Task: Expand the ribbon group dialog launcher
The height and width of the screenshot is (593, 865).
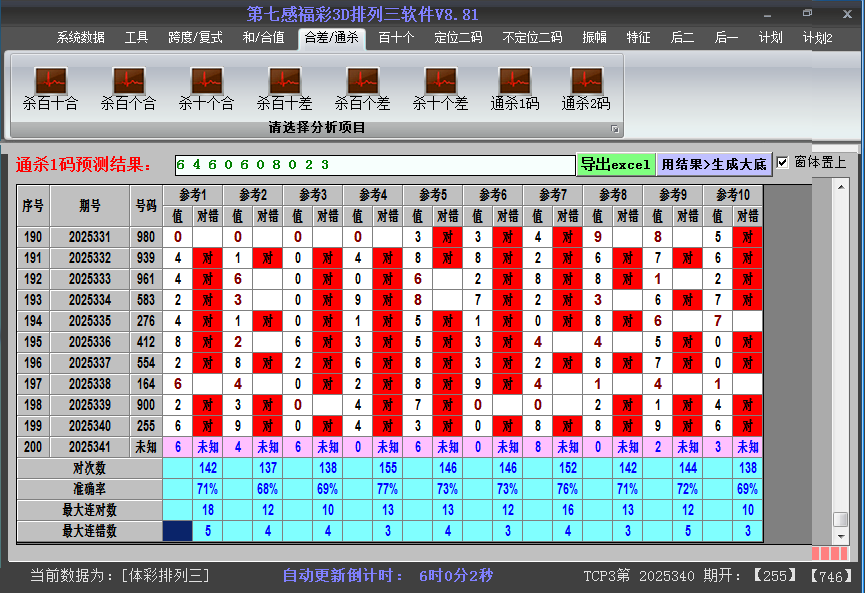Action: 615,129
